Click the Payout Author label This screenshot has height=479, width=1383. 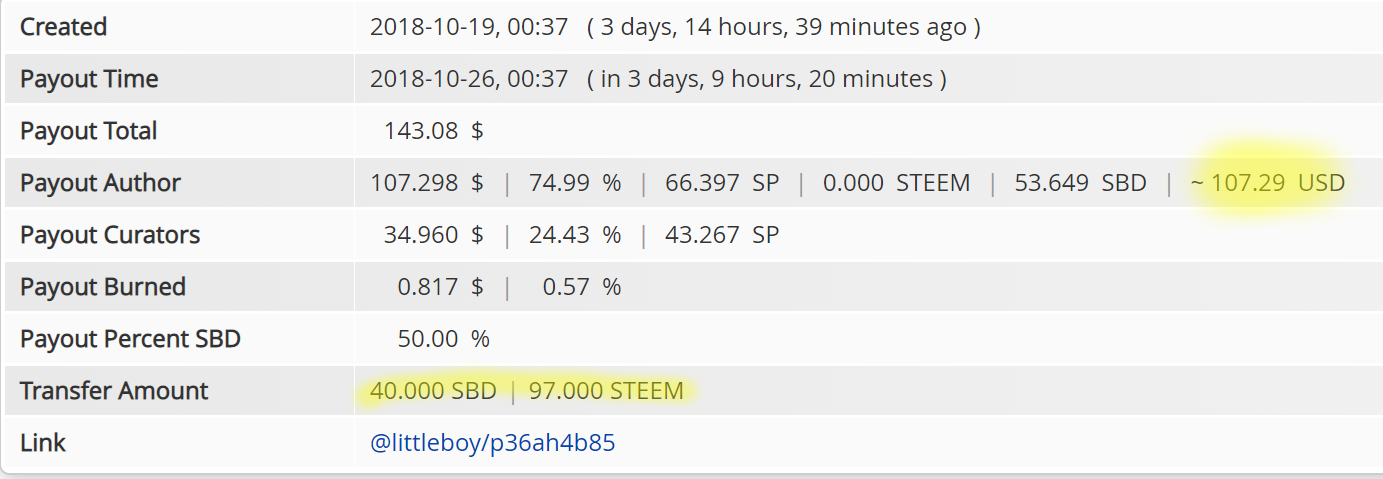(x=100, y=183)
